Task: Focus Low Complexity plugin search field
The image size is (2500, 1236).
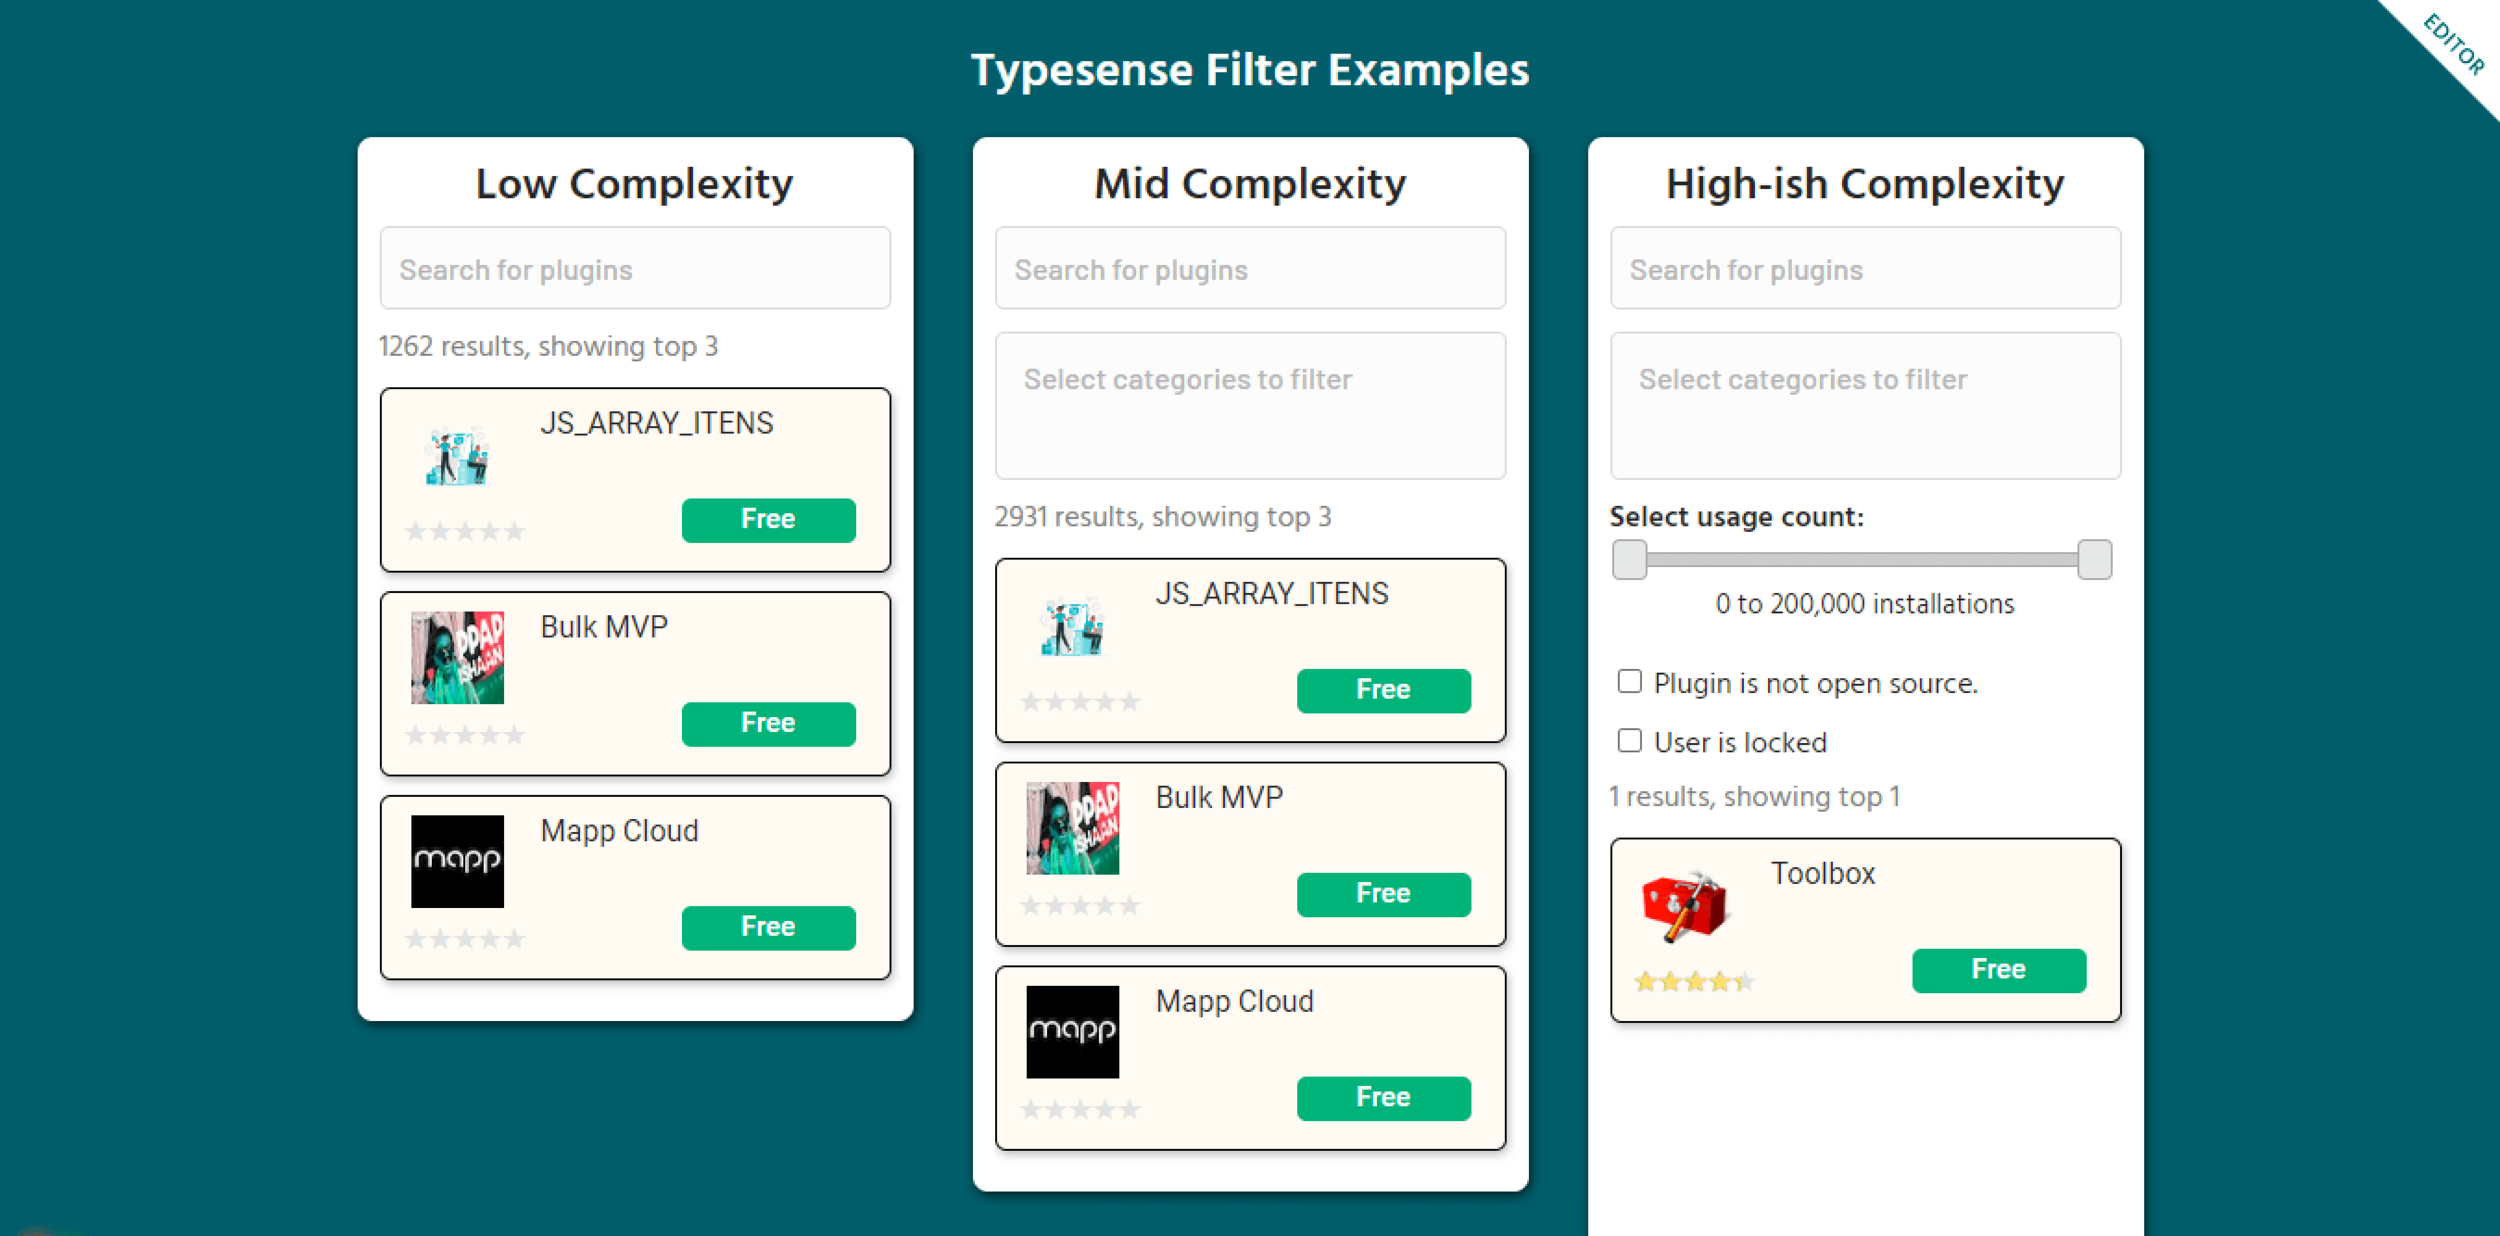Action: click(x=635, y=269)
